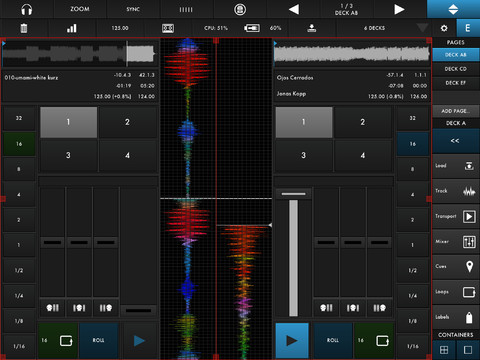Open the Transport section
The width and height of the screenshot is (480, 360).
[x=456, y=216]
